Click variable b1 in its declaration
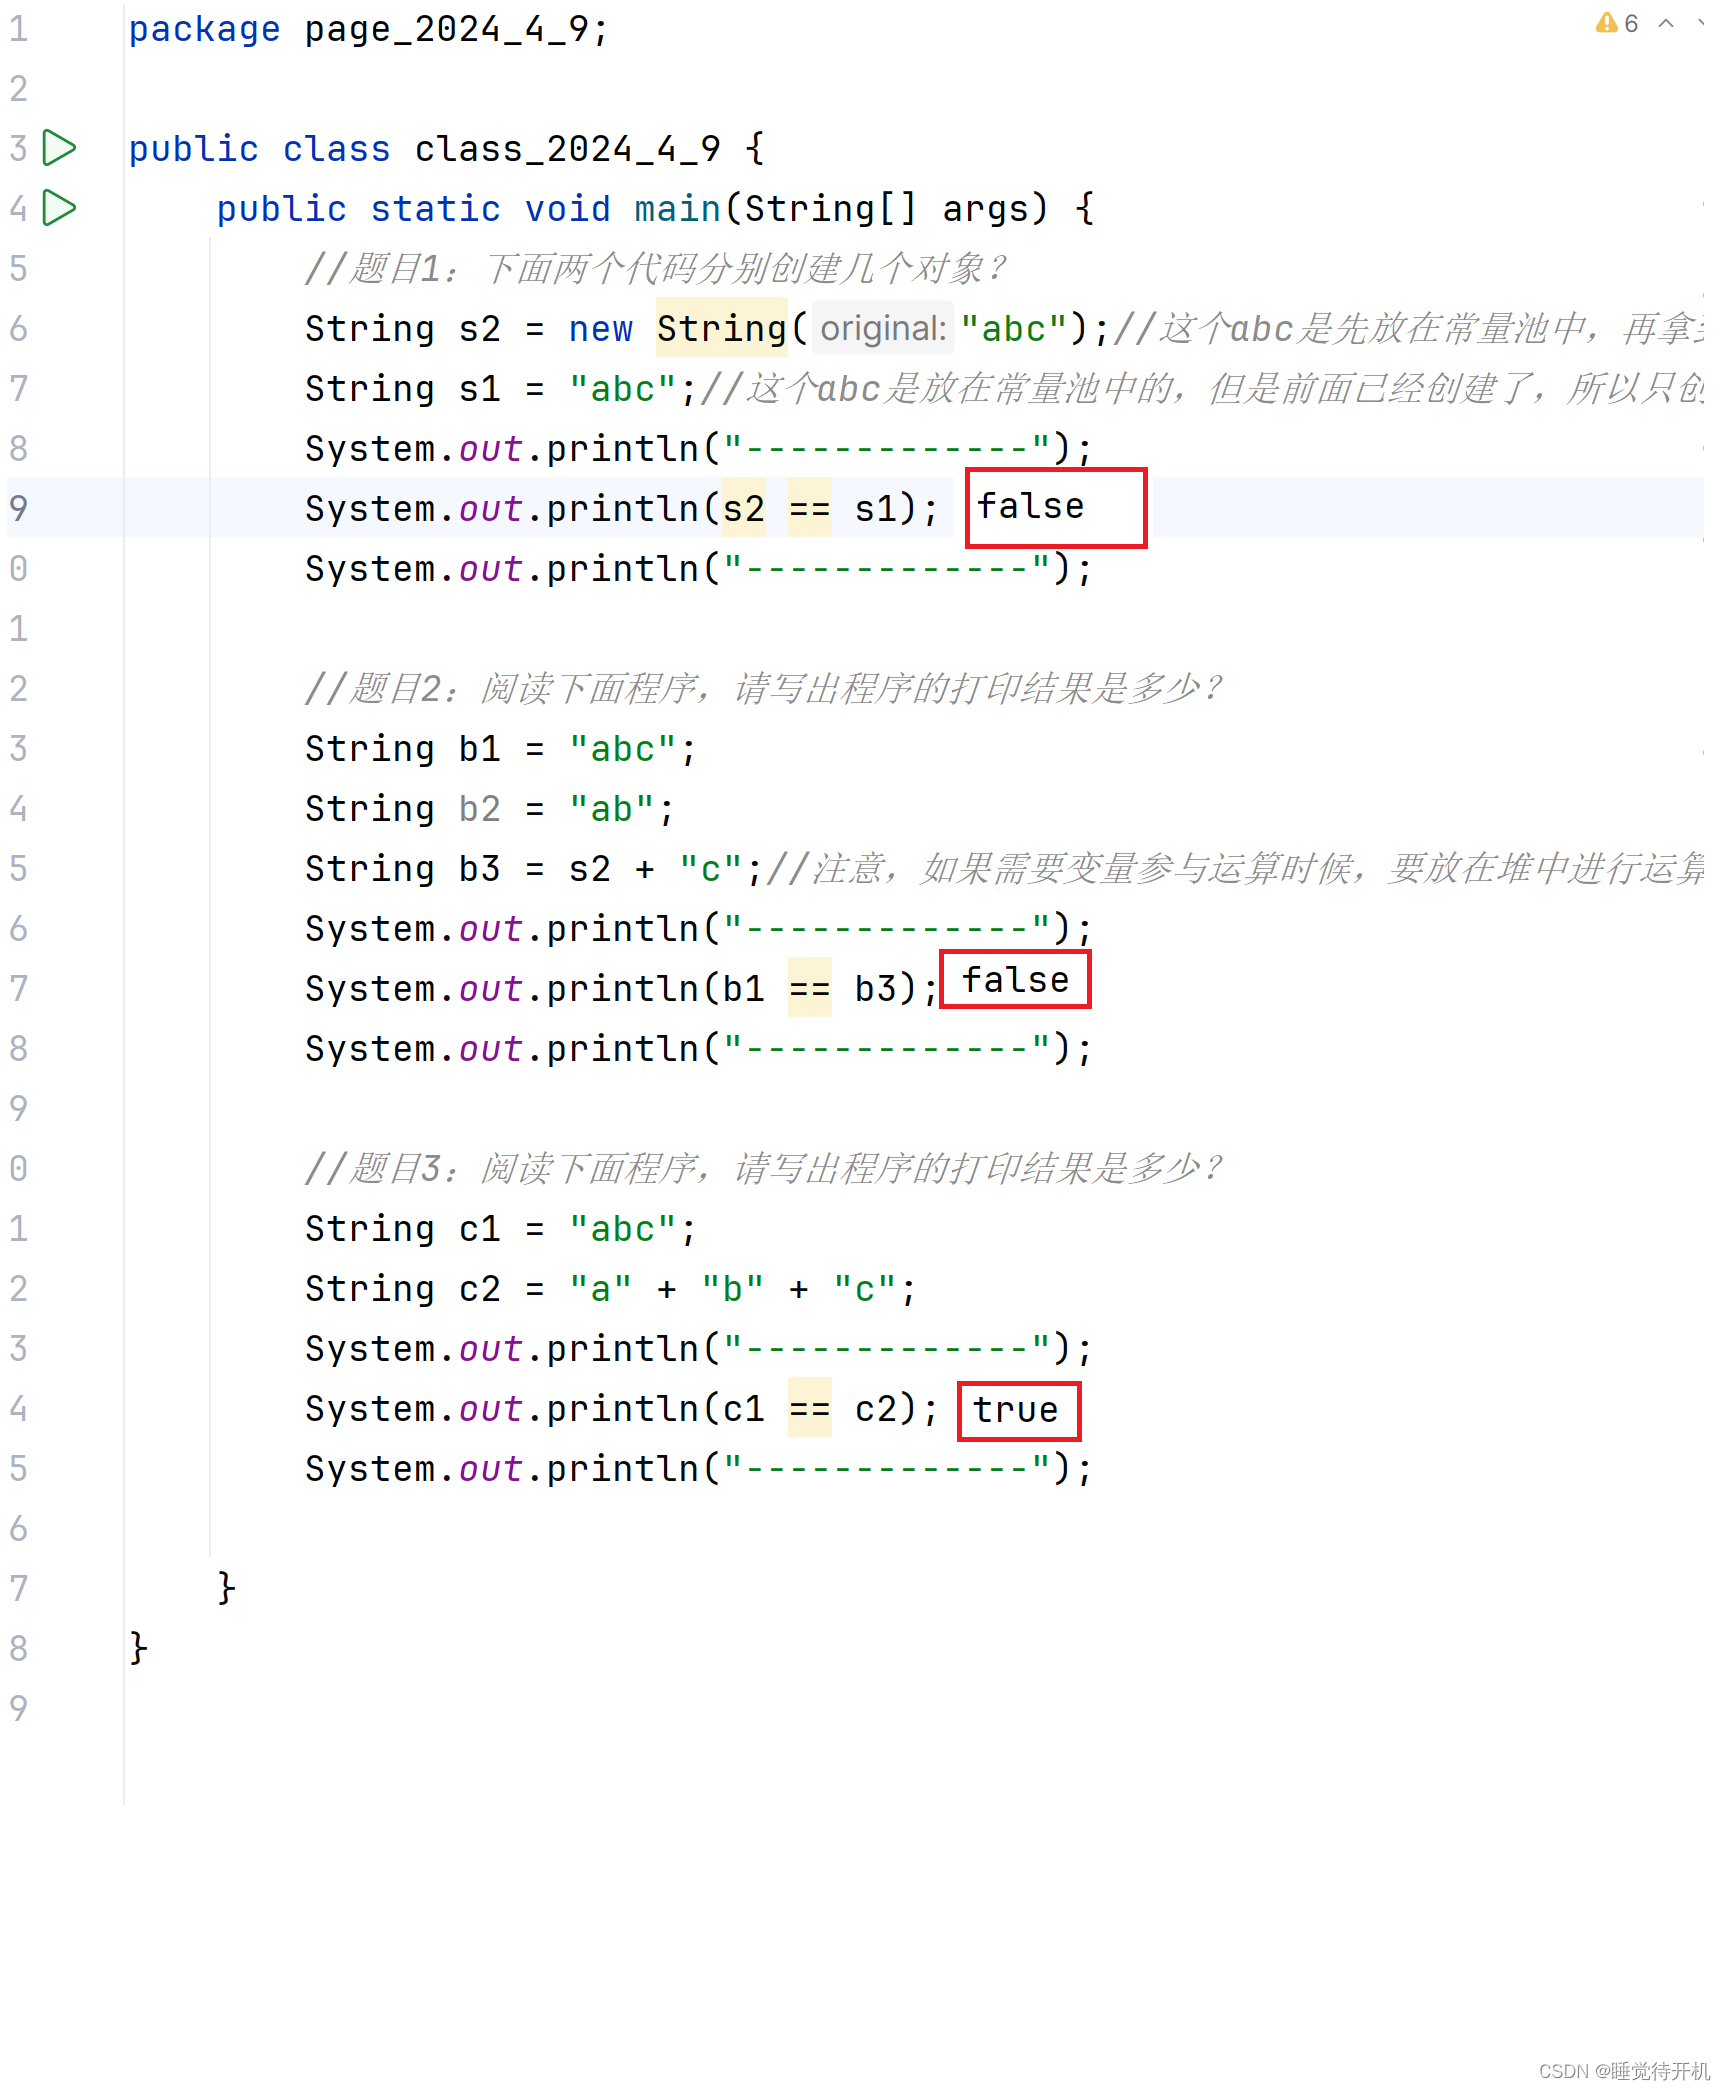Viewport: 1726px width, 2090px height. (x=480, y=749)
